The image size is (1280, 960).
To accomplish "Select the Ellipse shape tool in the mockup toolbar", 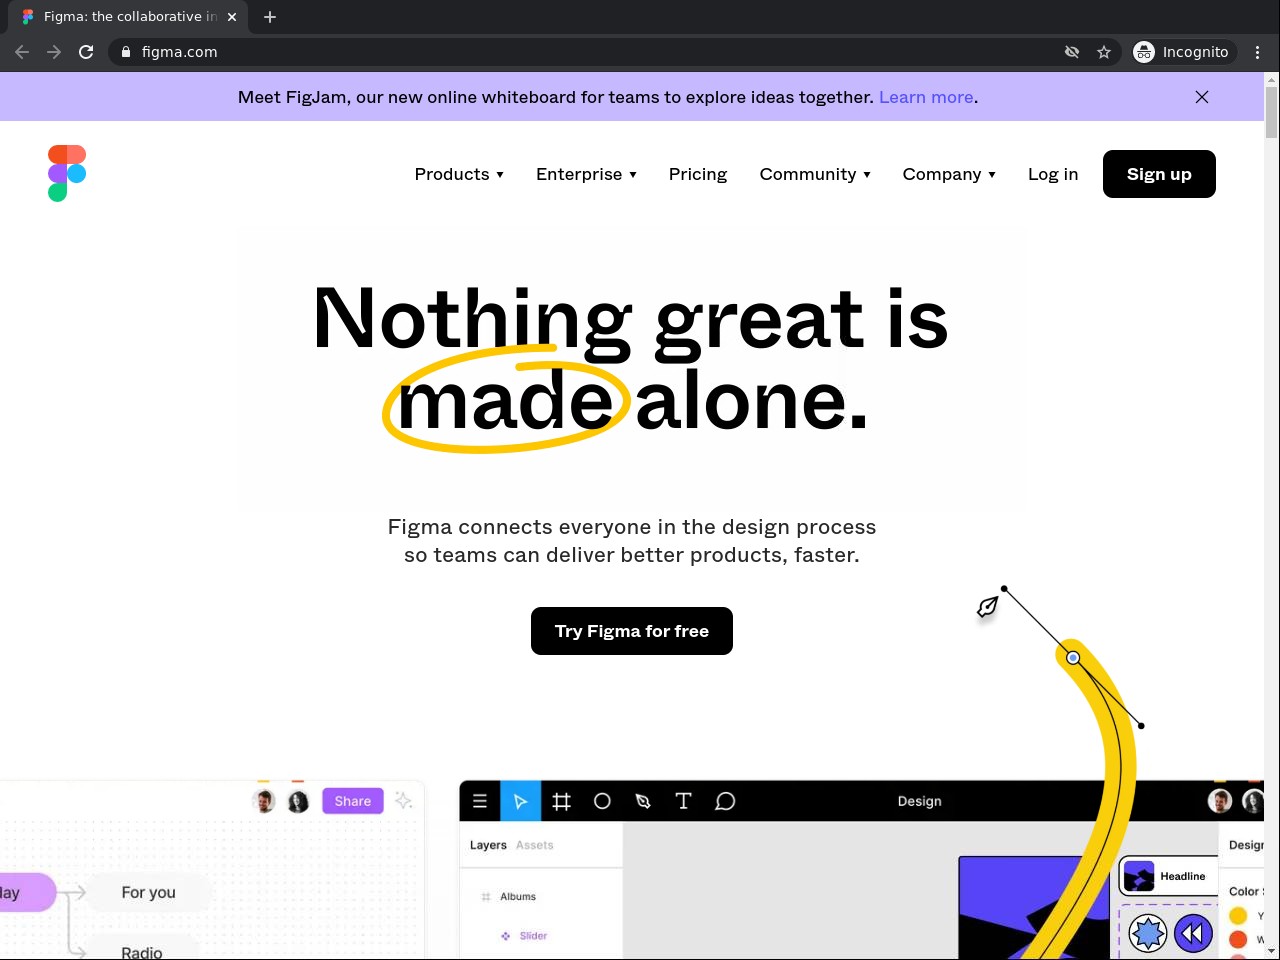I will pos(602,801).
